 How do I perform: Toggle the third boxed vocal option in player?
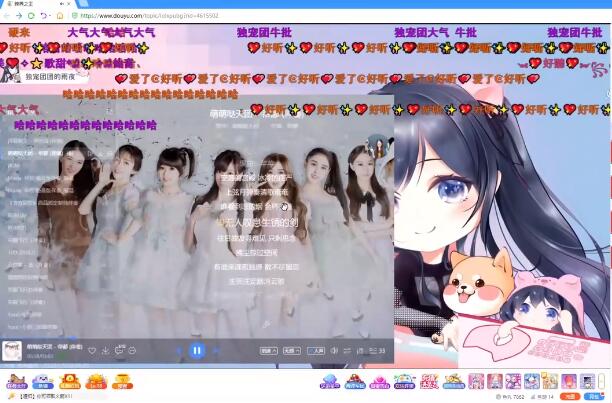point(315,350)
